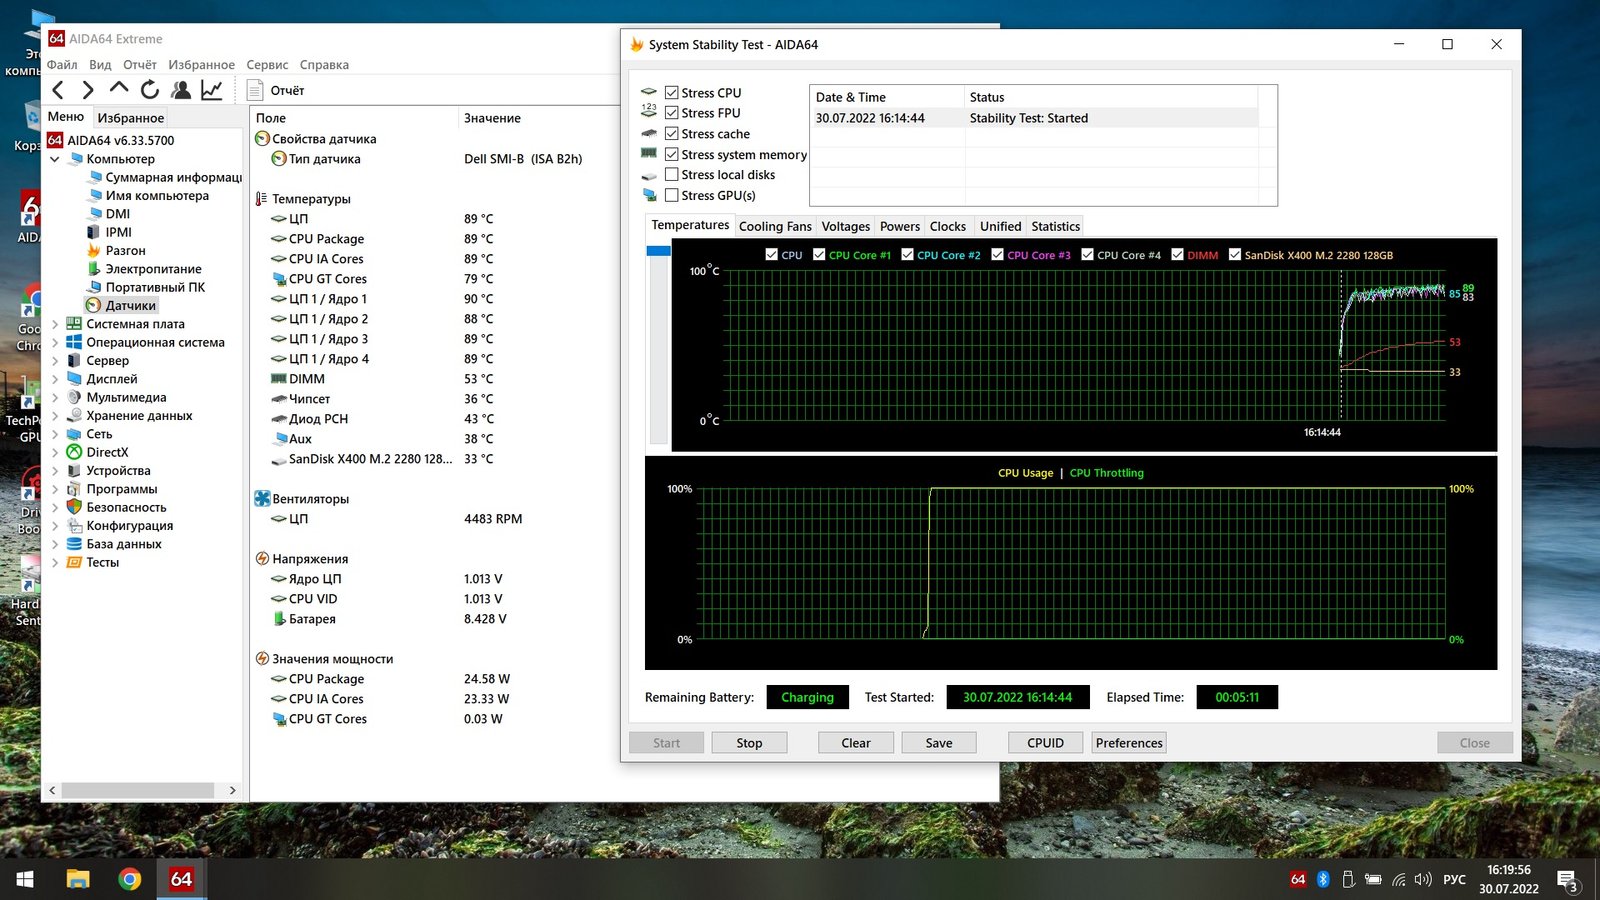Select the Тесты tree item
Image resolution: width=1600 pixels, height=900 pixels.
(x=93, y=562)
